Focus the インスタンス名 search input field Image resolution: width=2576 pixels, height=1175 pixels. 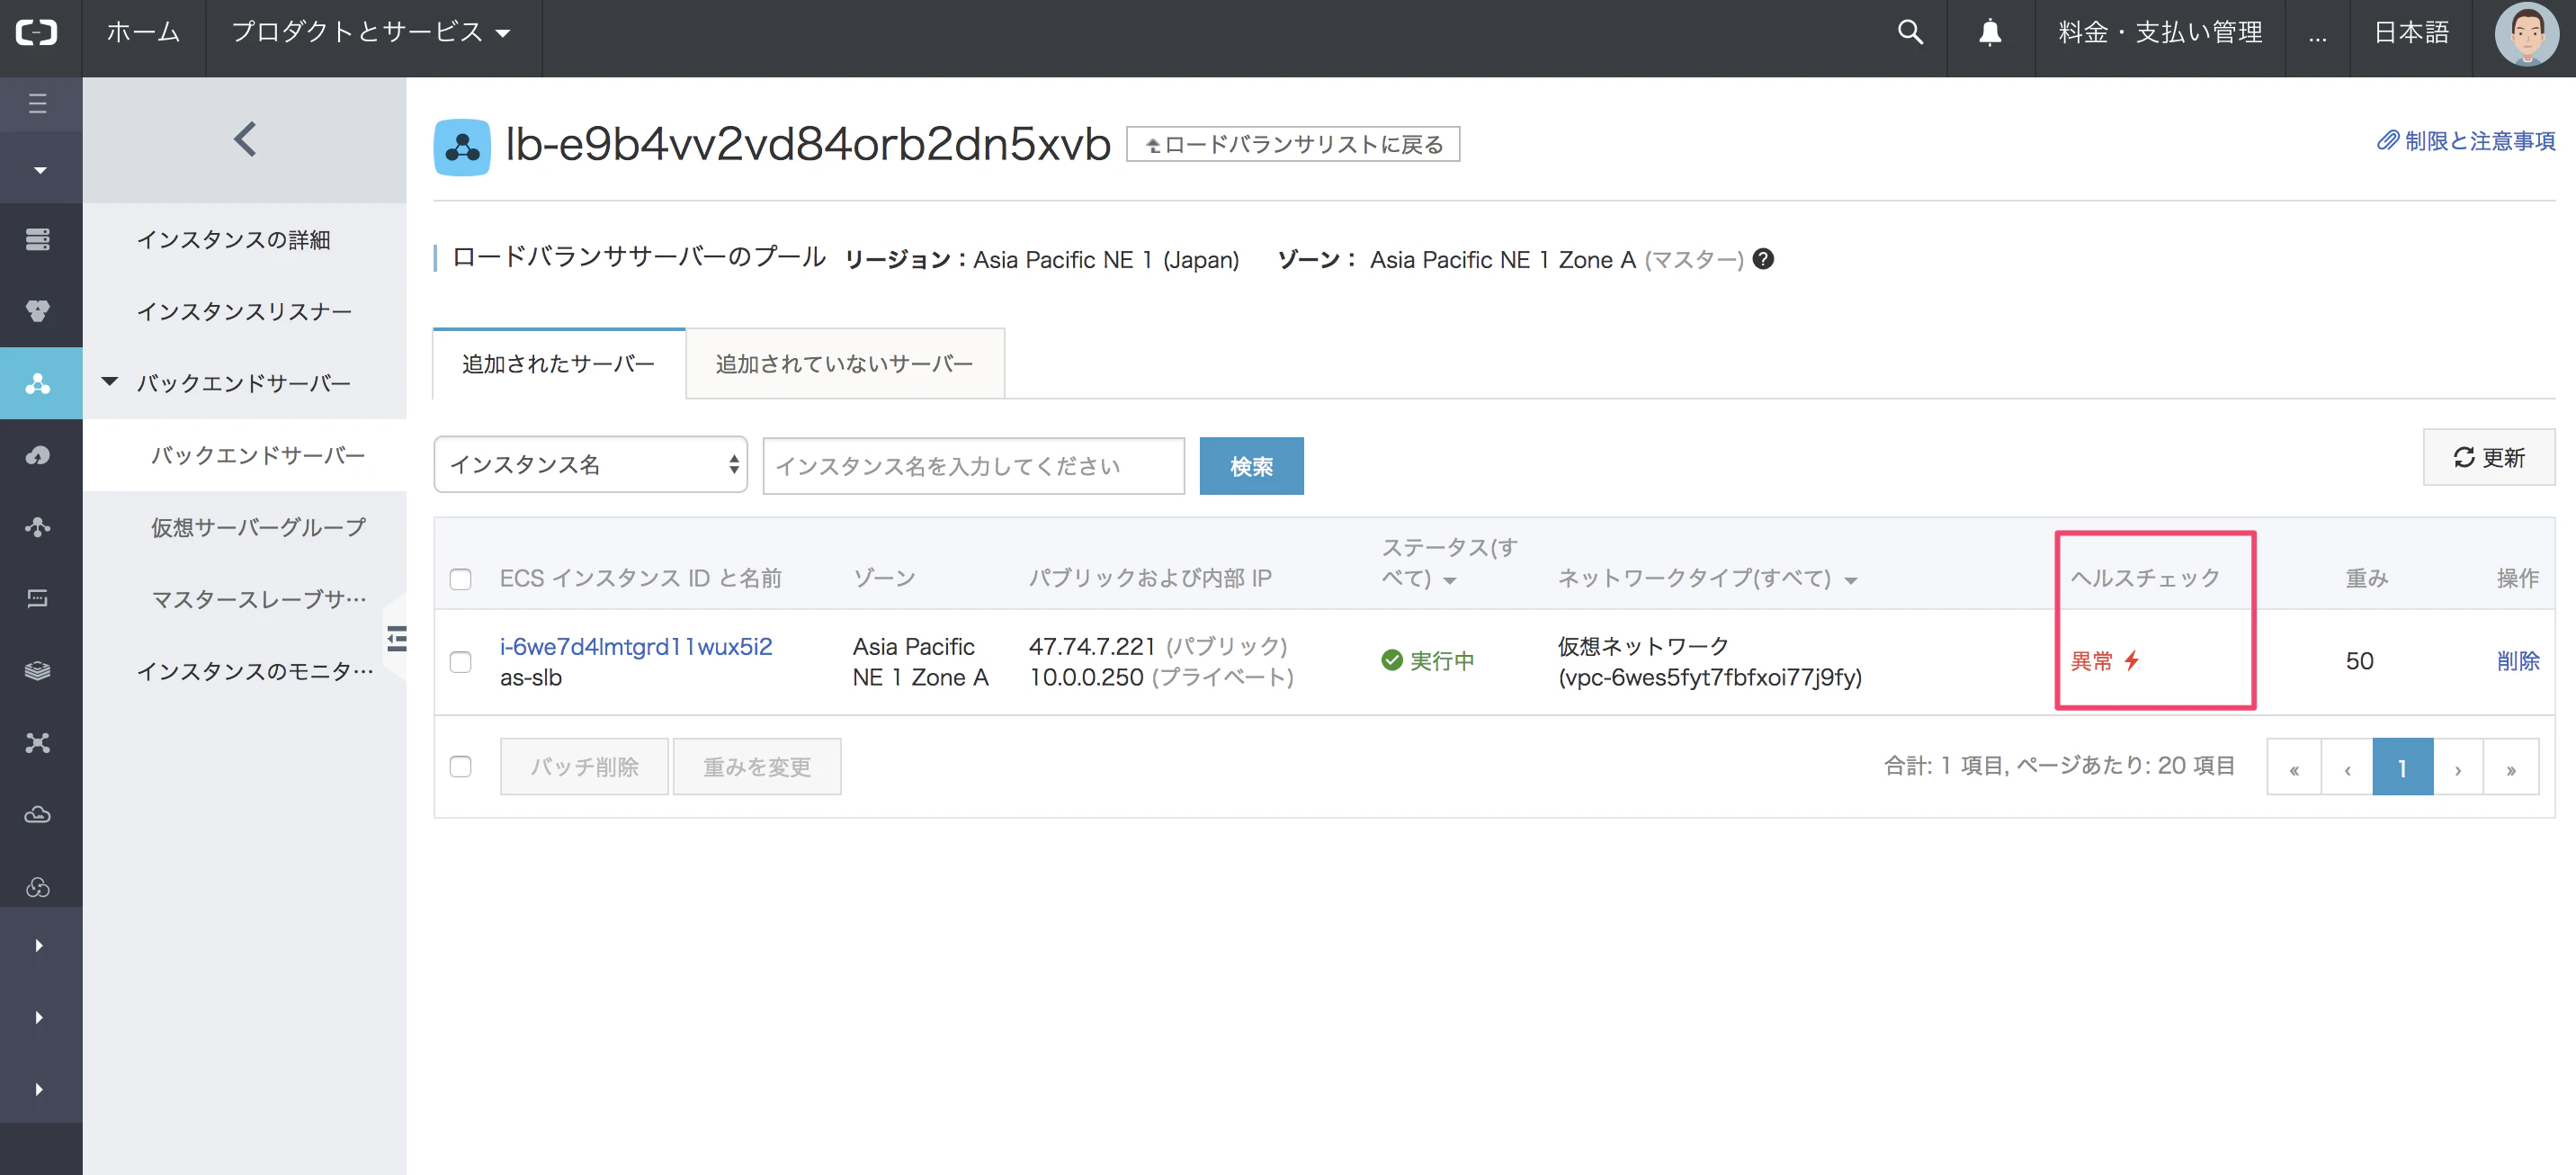pos(973,466)
